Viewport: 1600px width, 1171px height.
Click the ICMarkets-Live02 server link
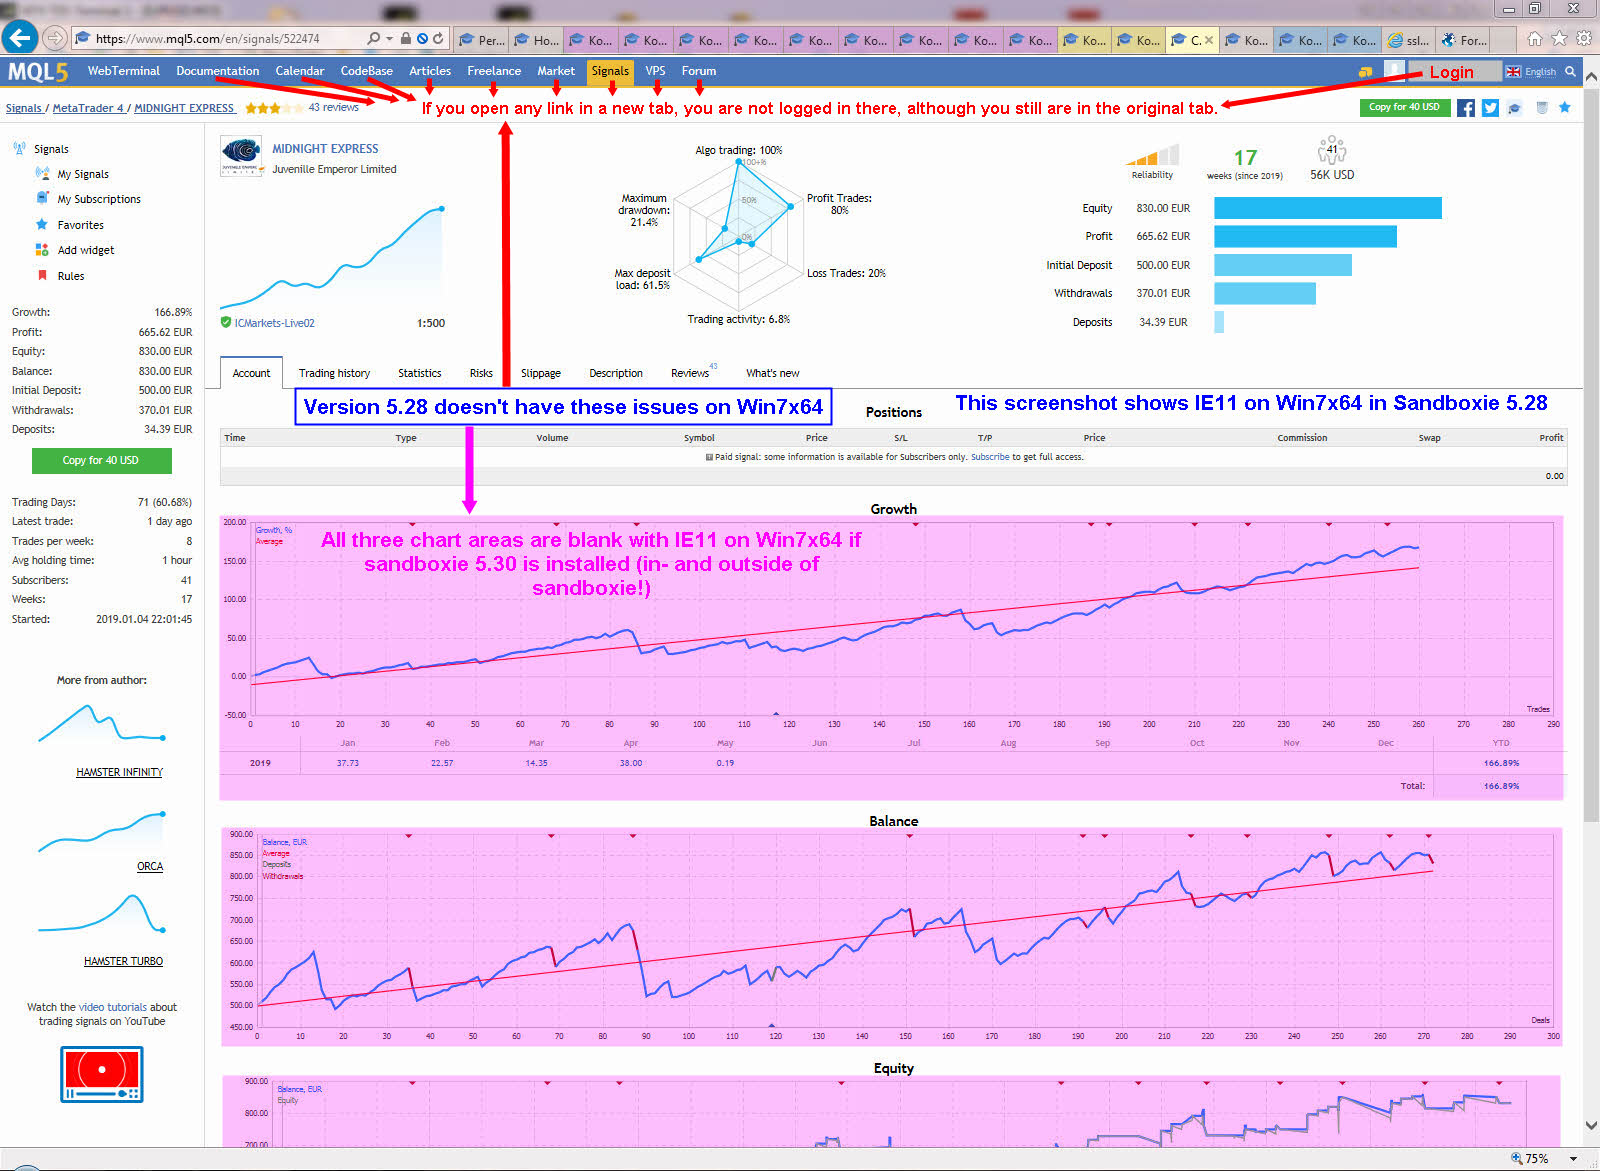click(274, 323)
